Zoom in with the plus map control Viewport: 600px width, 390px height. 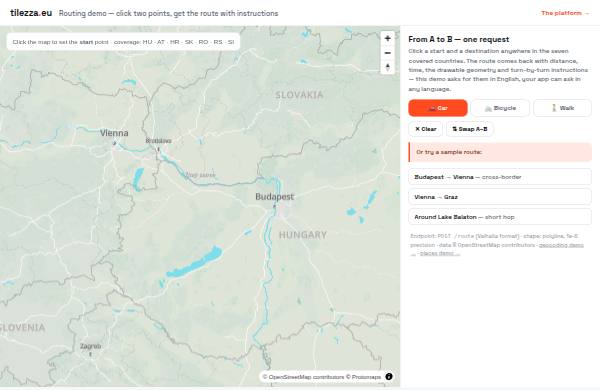[x=387, y=38]
